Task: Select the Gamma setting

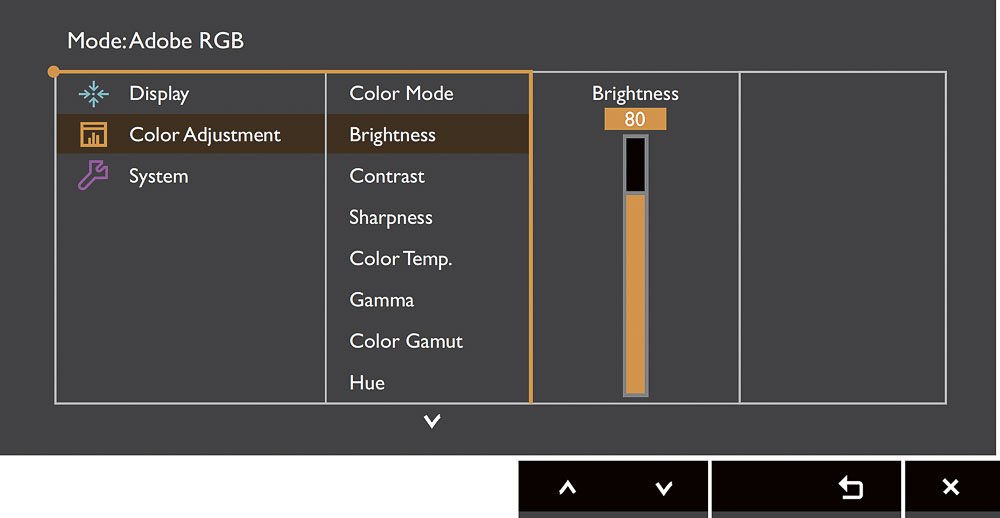Action: click(x=381, y=300)
